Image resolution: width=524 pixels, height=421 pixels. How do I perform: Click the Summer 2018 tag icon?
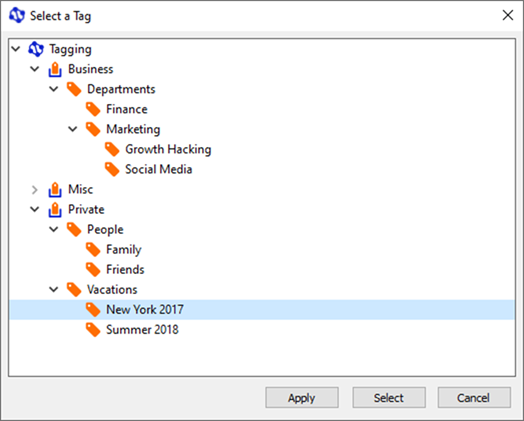click(93, 330)
